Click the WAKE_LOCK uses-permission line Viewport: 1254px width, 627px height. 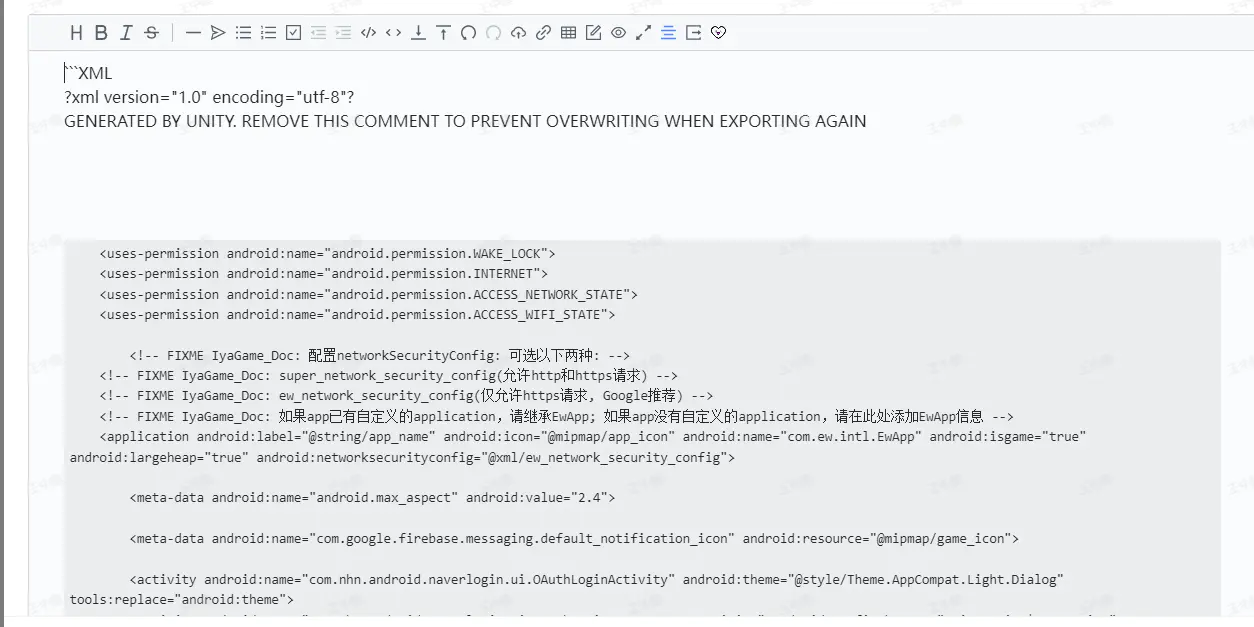327,254
